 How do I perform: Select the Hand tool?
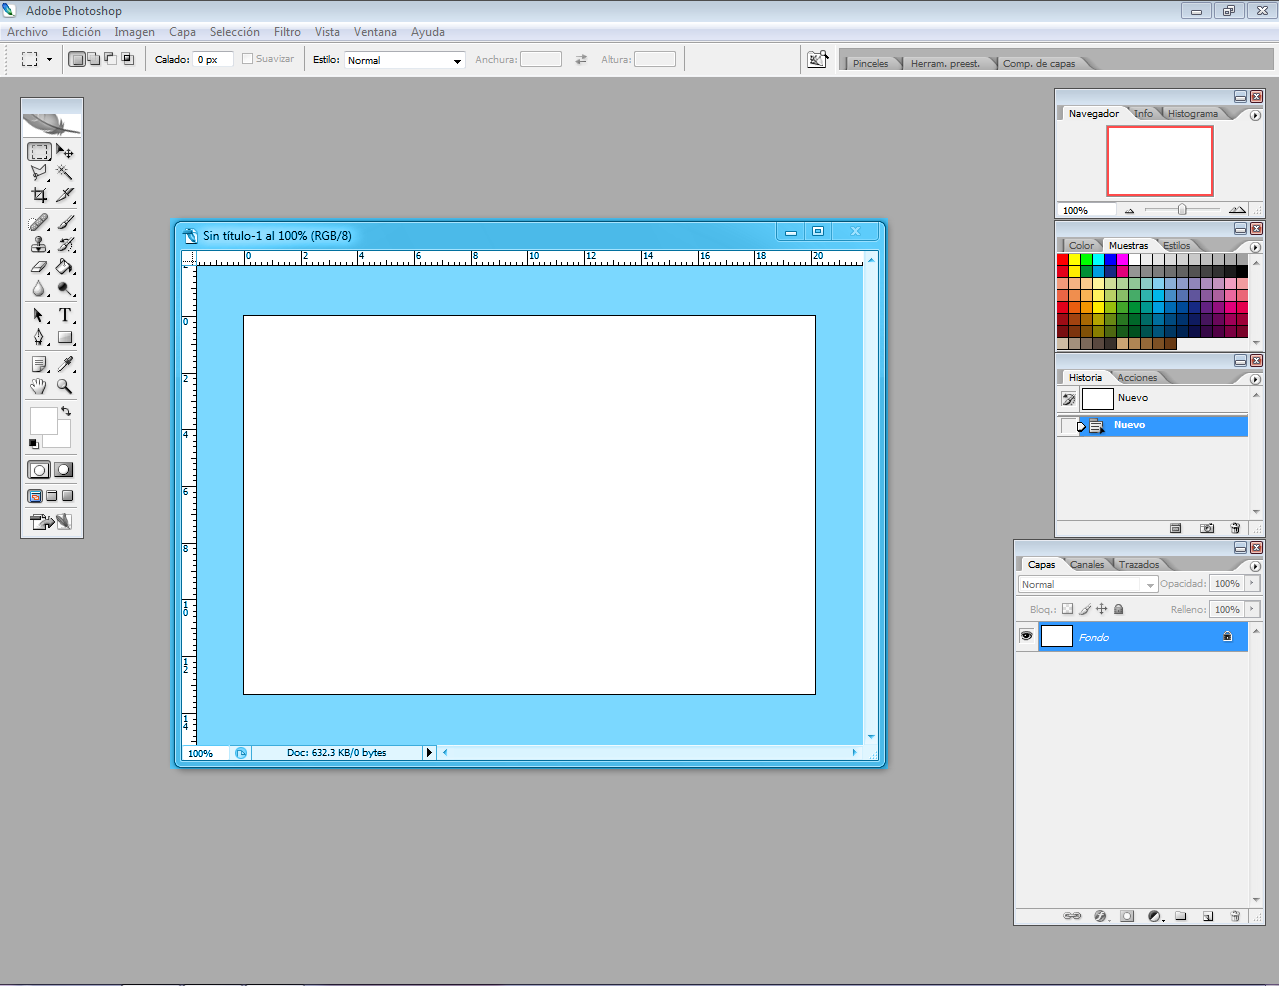(39, 386)
